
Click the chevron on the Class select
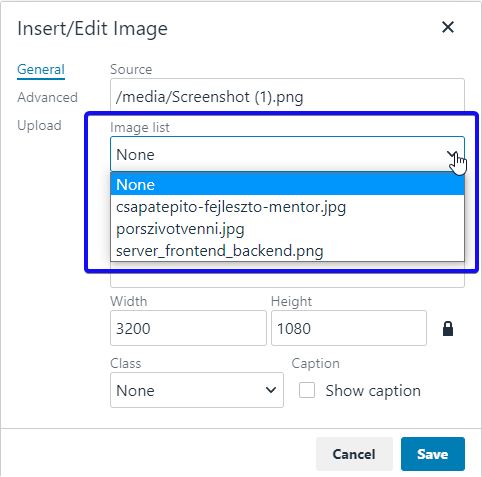pyautogui.click(x=271, y=390)
